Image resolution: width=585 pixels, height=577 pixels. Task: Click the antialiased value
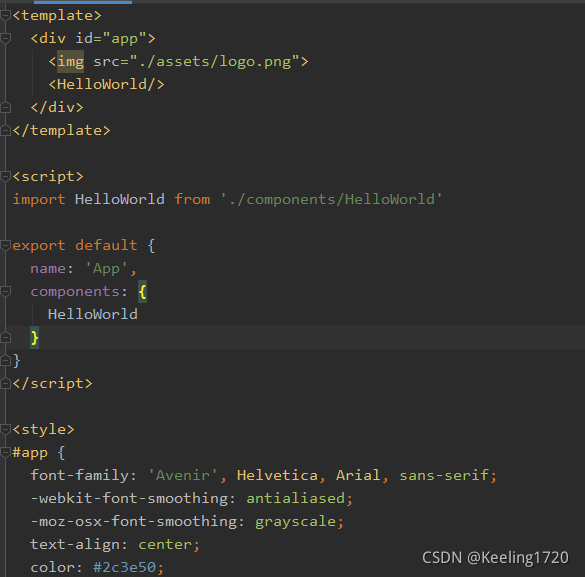tap(295, 498)
